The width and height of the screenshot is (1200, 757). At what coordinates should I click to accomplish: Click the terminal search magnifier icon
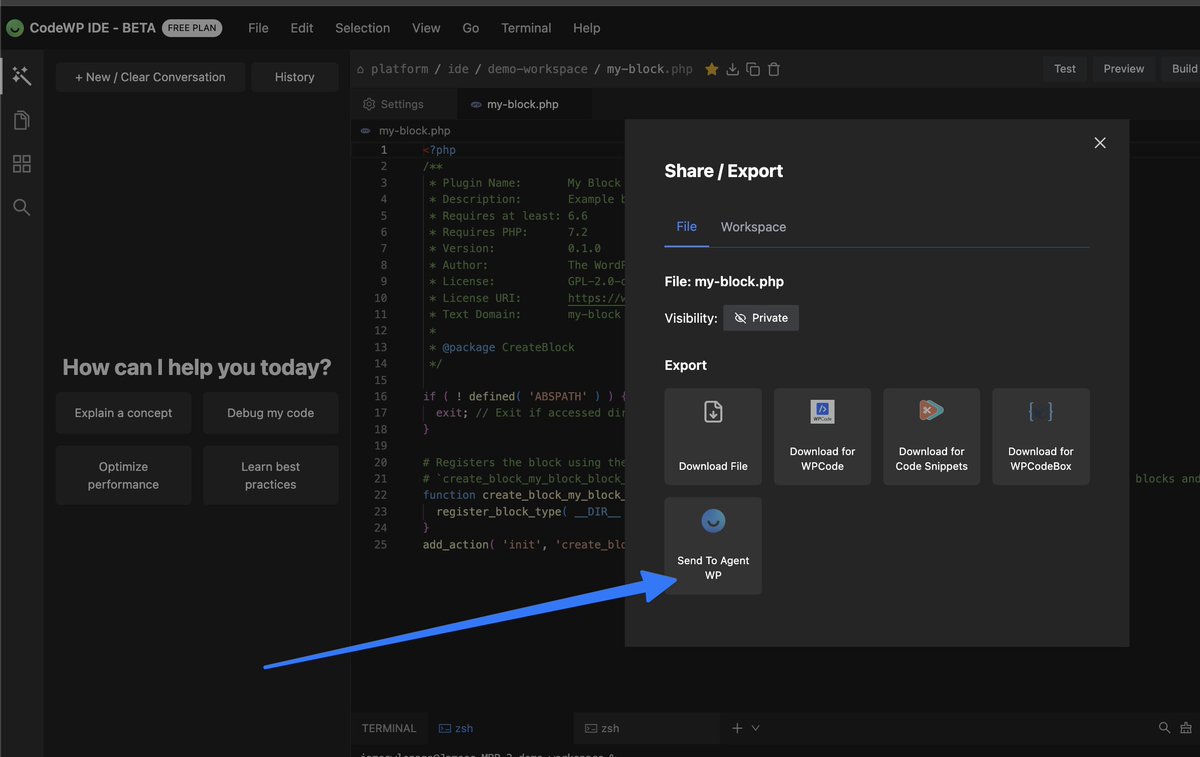[x=1164, y=728]
